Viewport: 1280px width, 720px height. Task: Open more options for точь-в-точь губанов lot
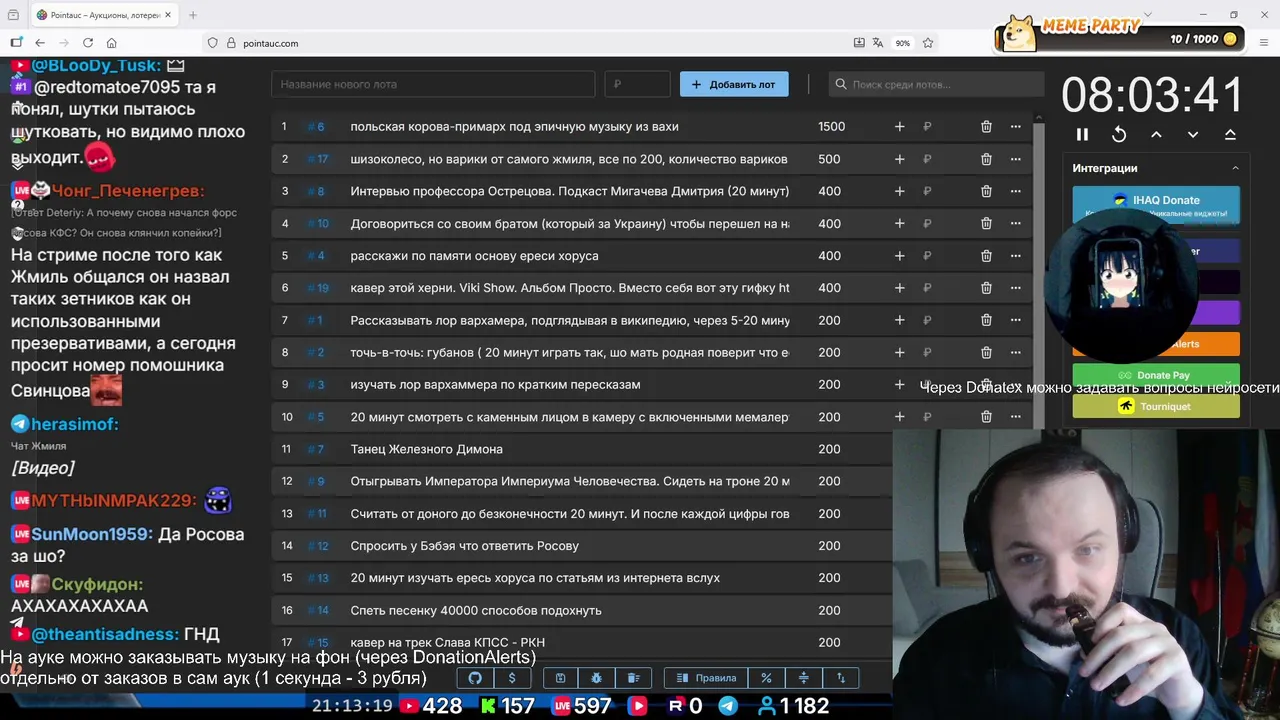[1016, 352]
